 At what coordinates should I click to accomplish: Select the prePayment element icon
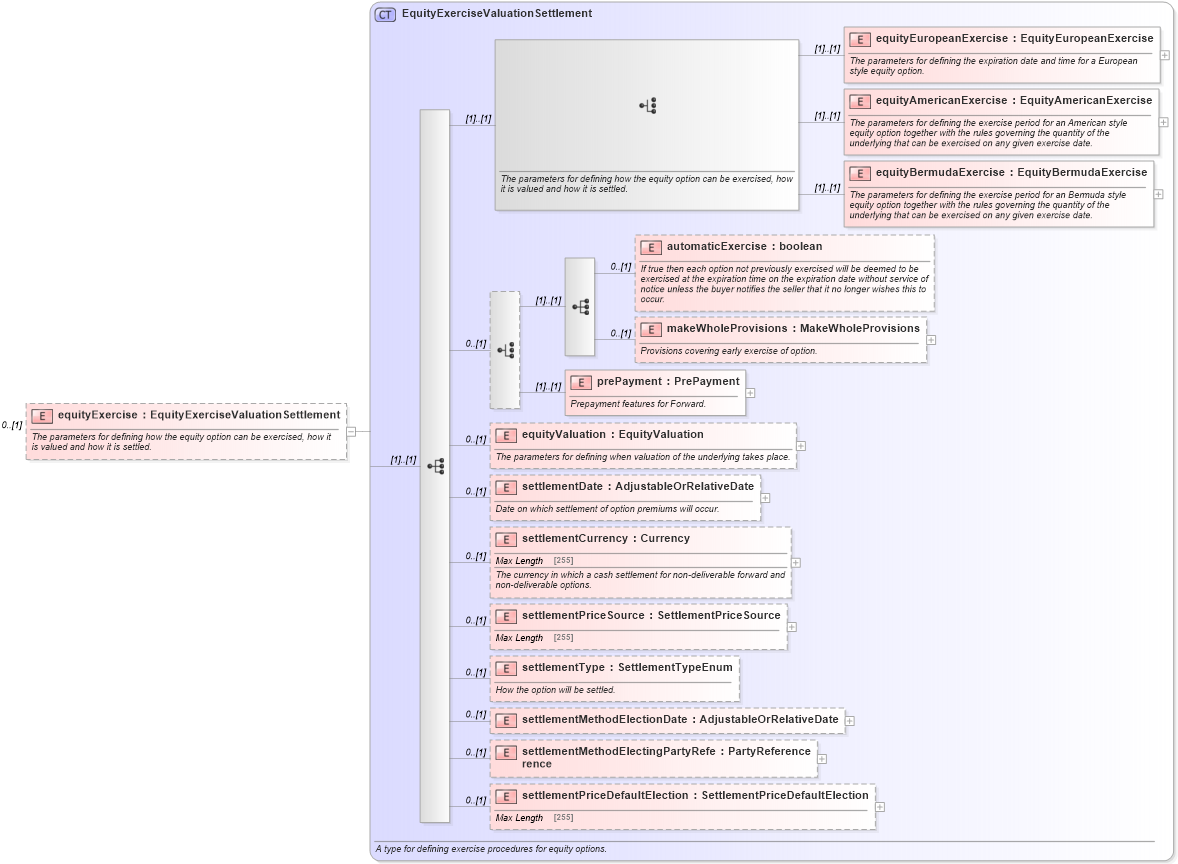tap(580, 381)
